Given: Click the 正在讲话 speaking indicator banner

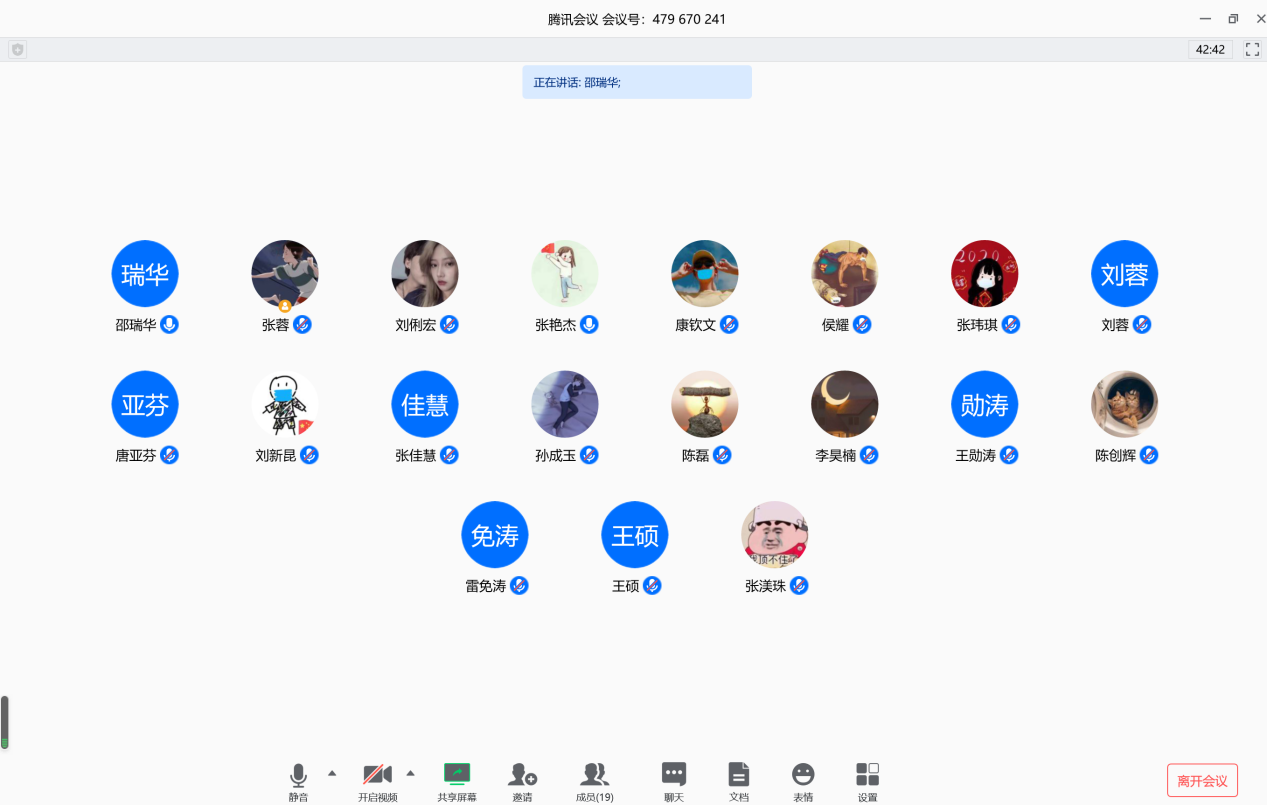Looking at the screenshot, I should pos(637,82).
